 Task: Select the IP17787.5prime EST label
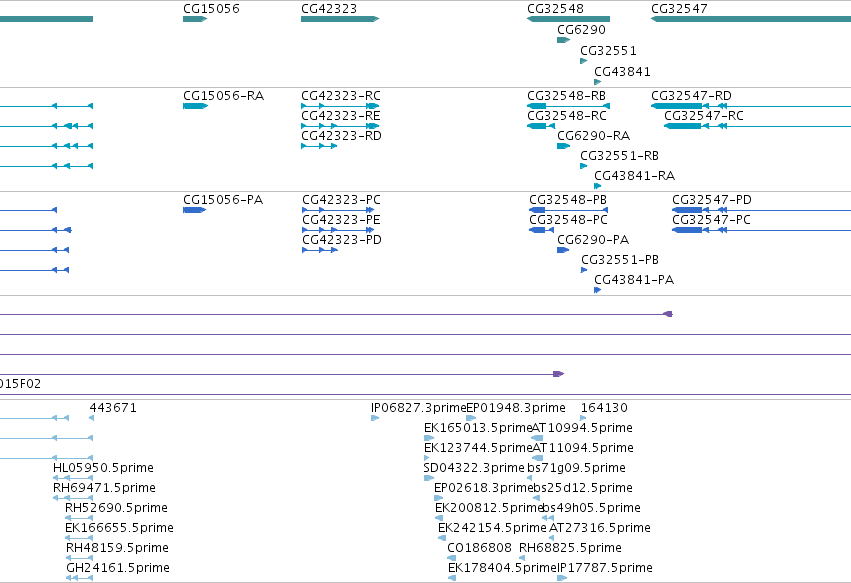605,568
